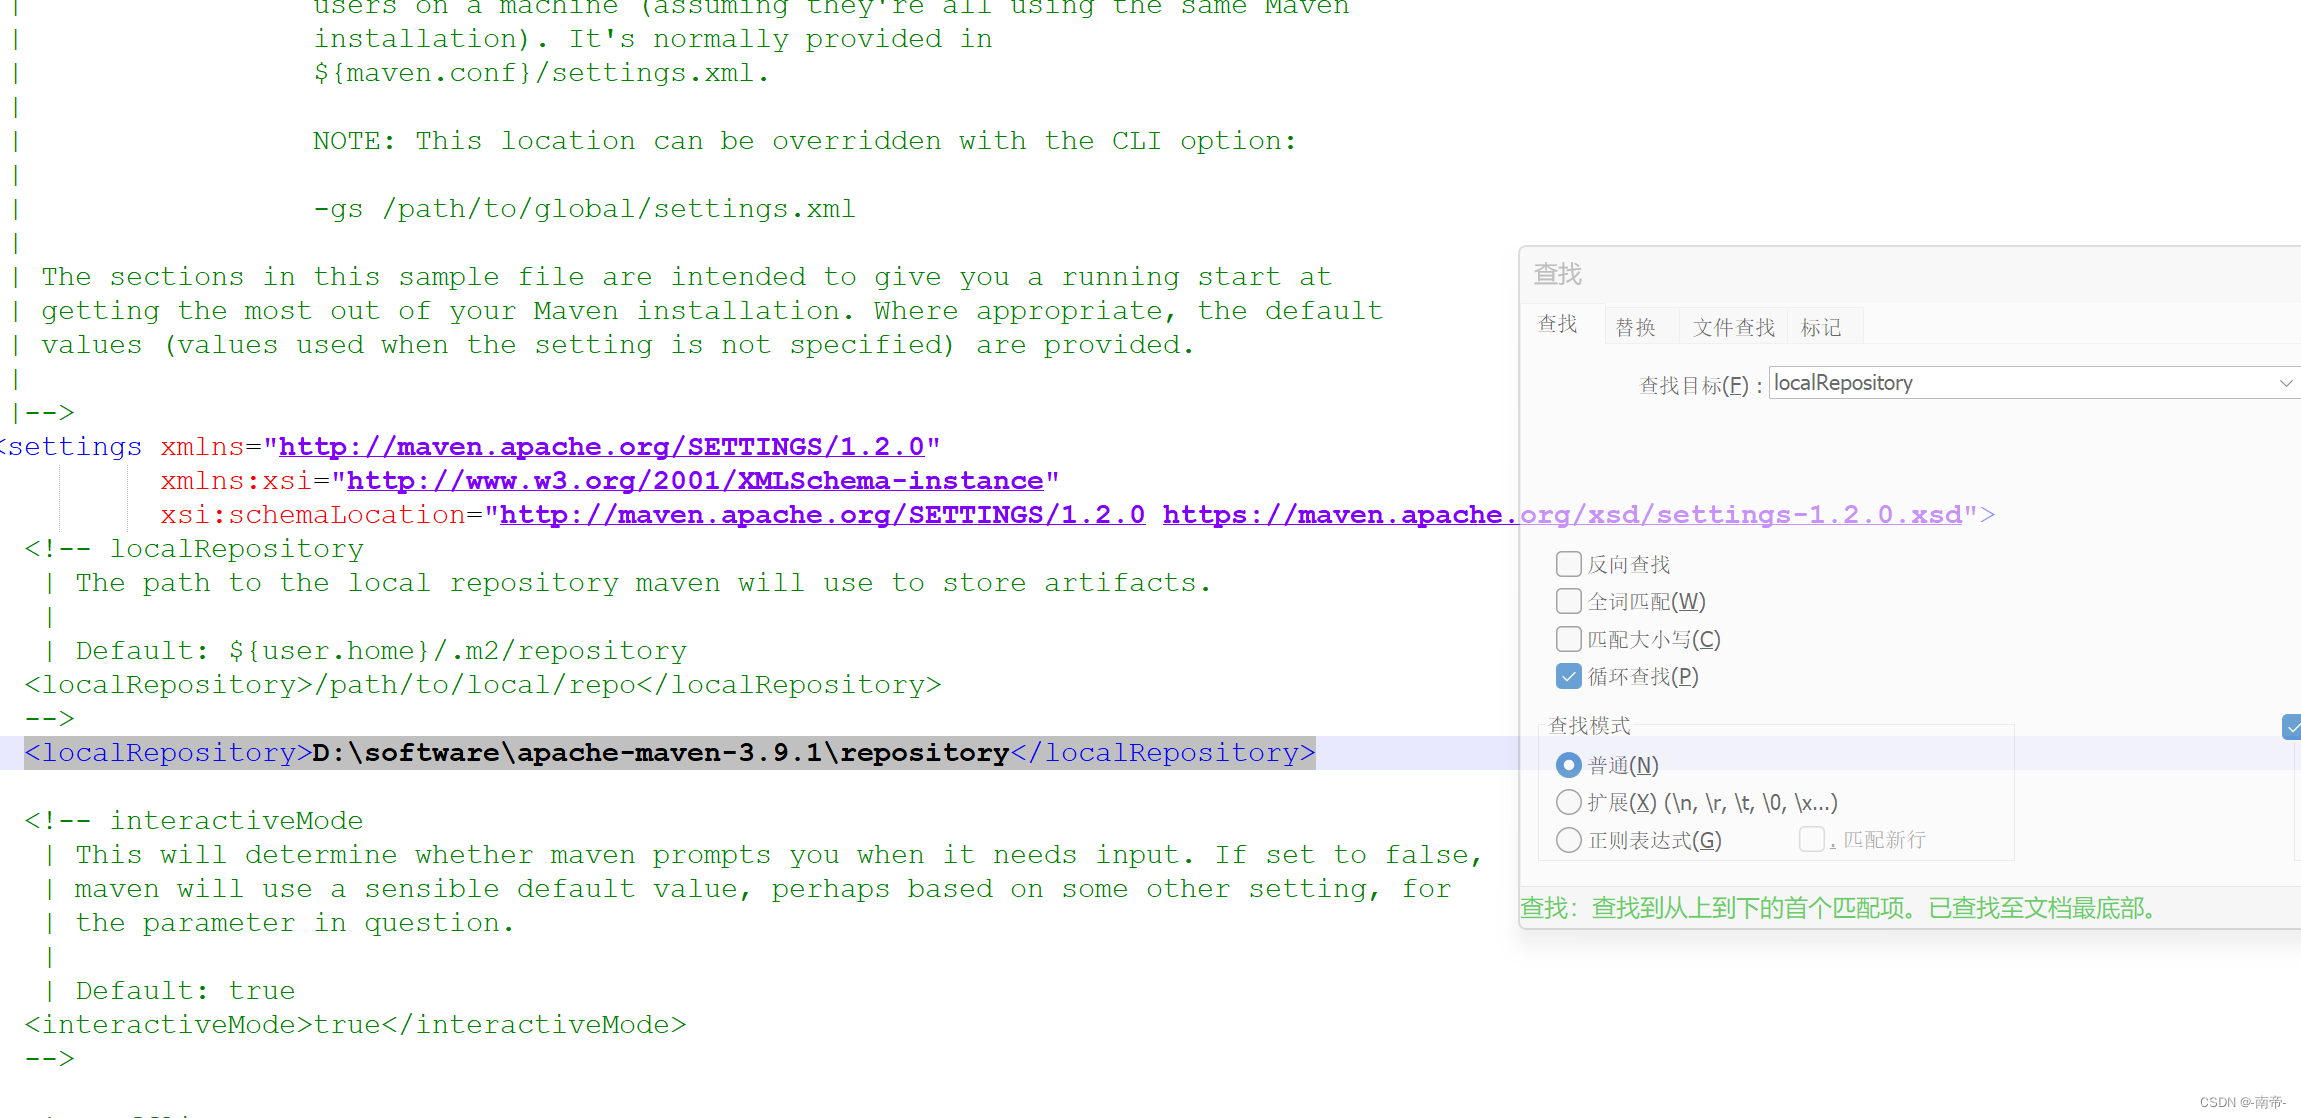Click the /path/to/local/repo sample line
The width and height of the screenshot is (2301, 1118).
tap(483, 685)
